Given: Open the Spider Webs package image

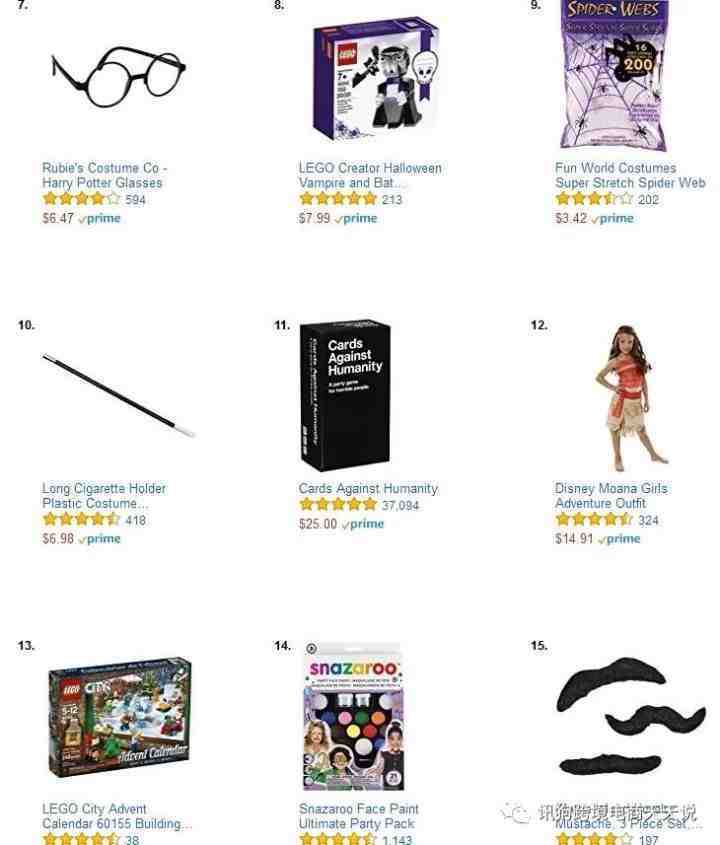Looking at the screenshot, I should (x=614, y=75).
